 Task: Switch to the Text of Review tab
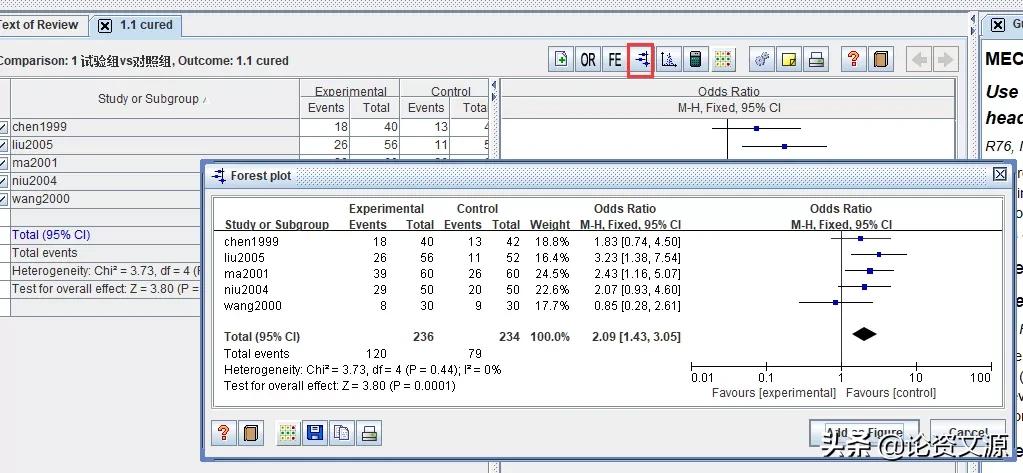(x=39, y=25)
